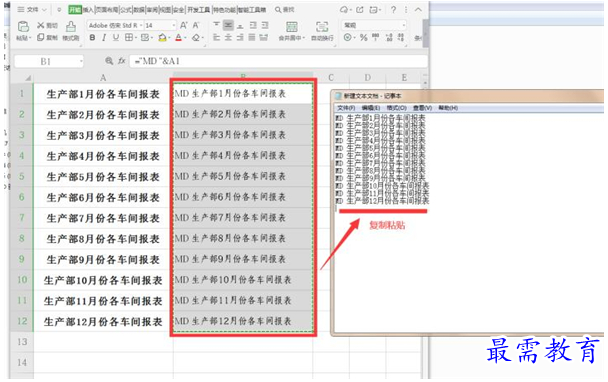Image resolution: width=608 pixels, height=382 pixels.
Task: Toggle bold formatting
Action: [92, 38]
